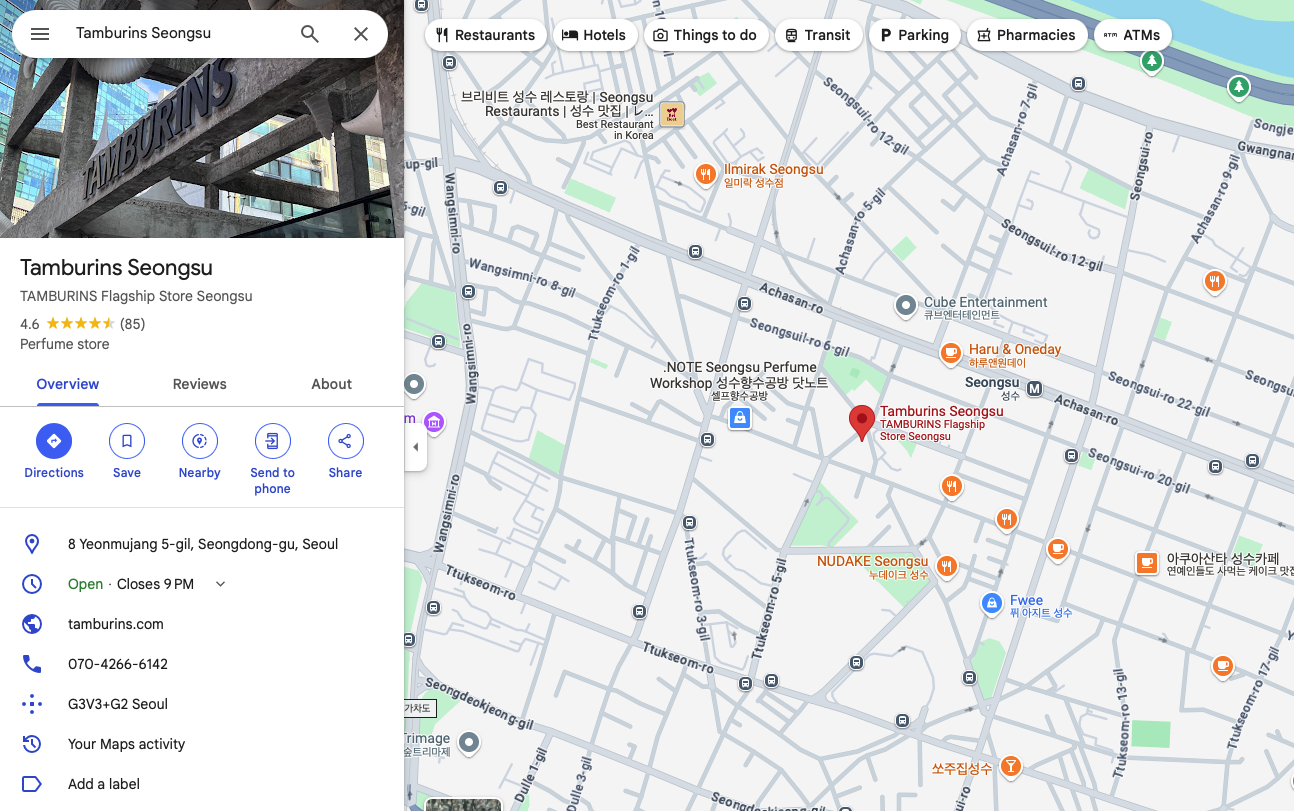Click the Parking chip
Image resolution: width=1294 pixels, height=811 pixels.
coord(914,35)
